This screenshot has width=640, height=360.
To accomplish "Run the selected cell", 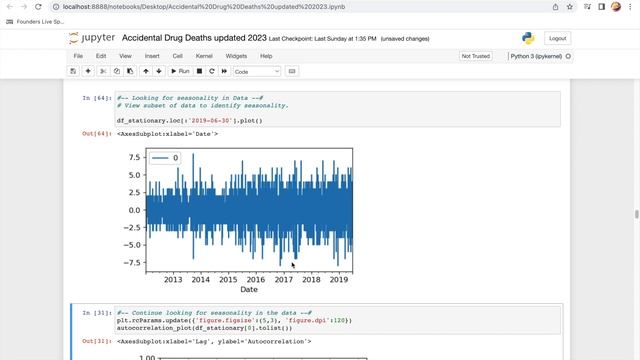I will coord(180,71).
